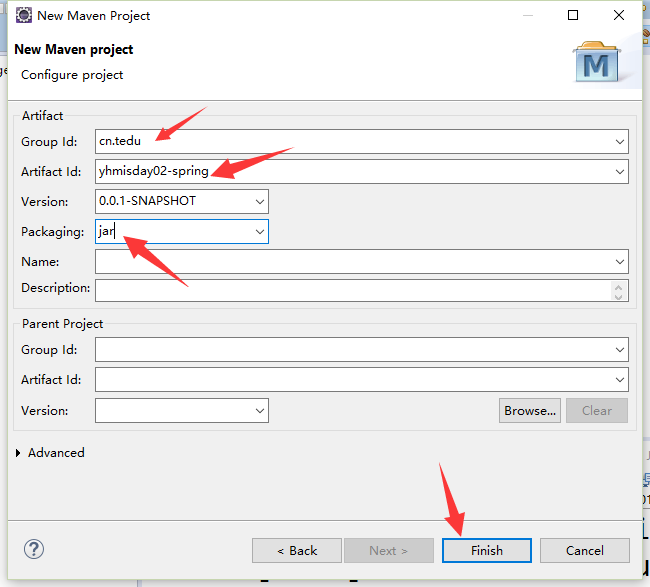The image size is (650, 587).
Task: Click the Group Id field containing cn.tedu
Action: [361, 142]
